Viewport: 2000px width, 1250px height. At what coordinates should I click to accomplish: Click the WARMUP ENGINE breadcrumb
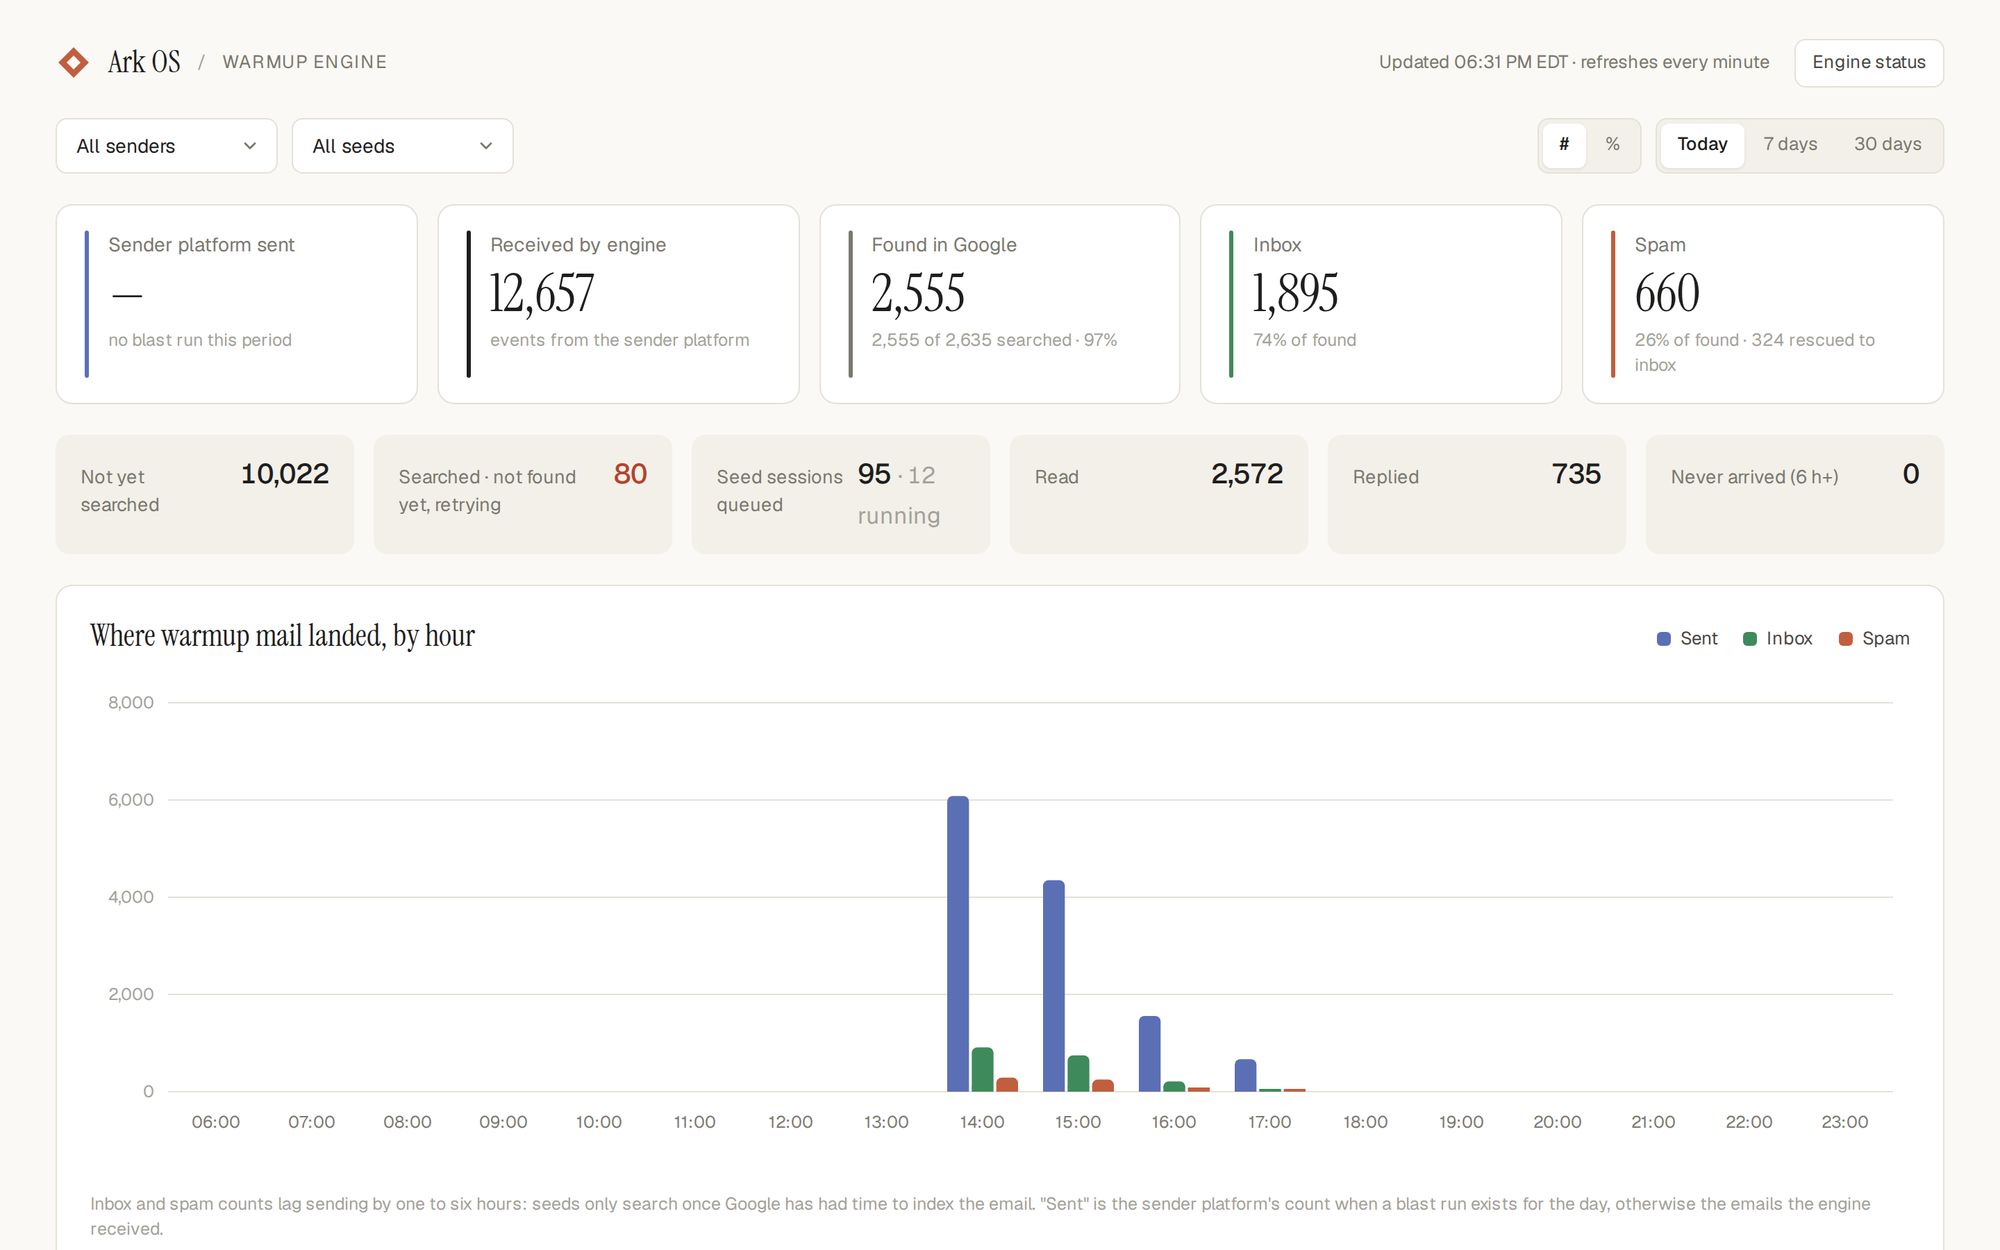[x=304, y=62]
